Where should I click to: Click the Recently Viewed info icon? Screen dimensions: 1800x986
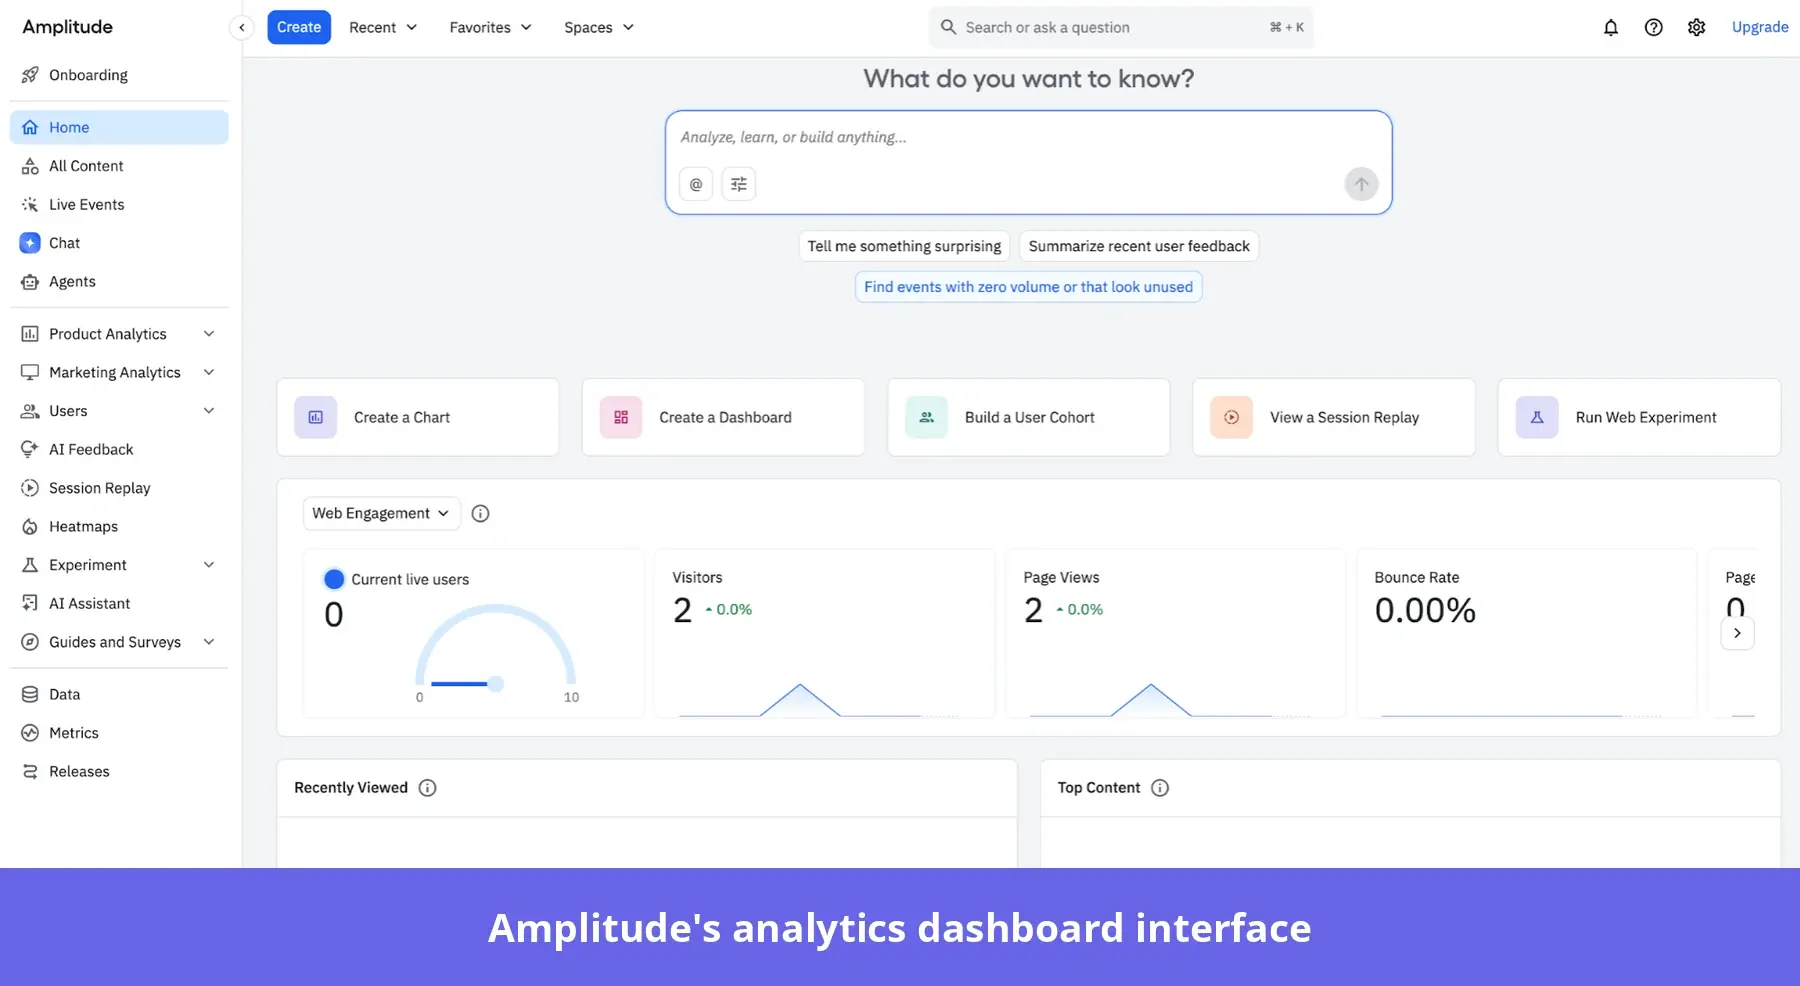click(427, 788)
